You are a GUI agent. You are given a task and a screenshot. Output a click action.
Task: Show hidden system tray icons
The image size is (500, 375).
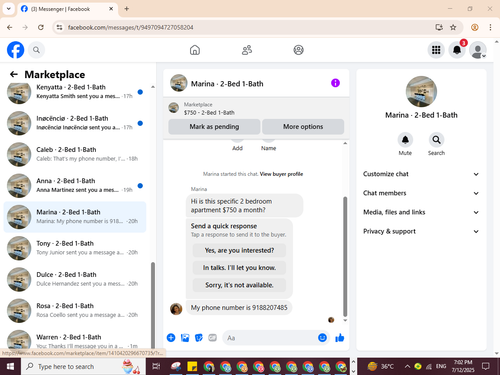click(x=407, y=367)
